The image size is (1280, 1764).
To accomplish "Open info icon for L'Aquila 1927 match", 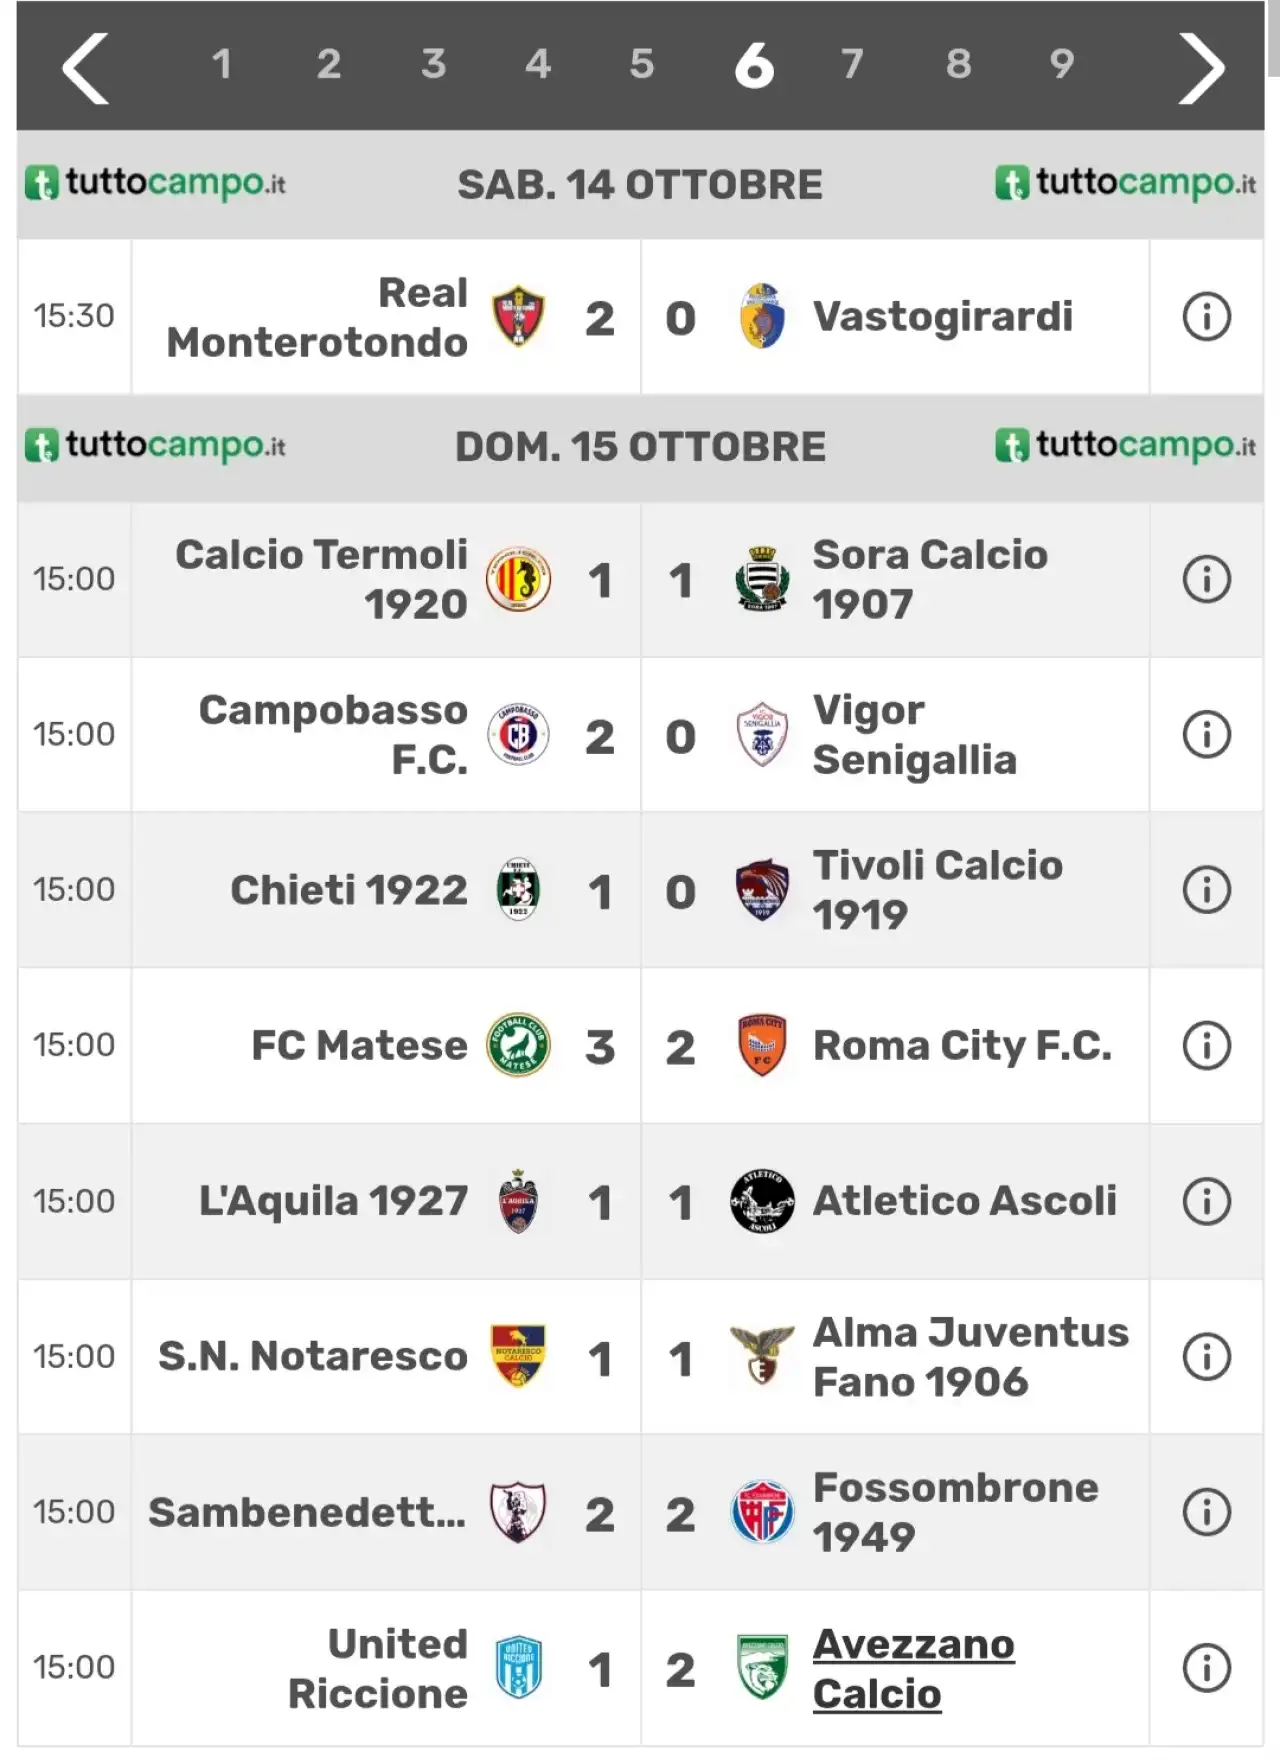I will coord(1206,1201).
